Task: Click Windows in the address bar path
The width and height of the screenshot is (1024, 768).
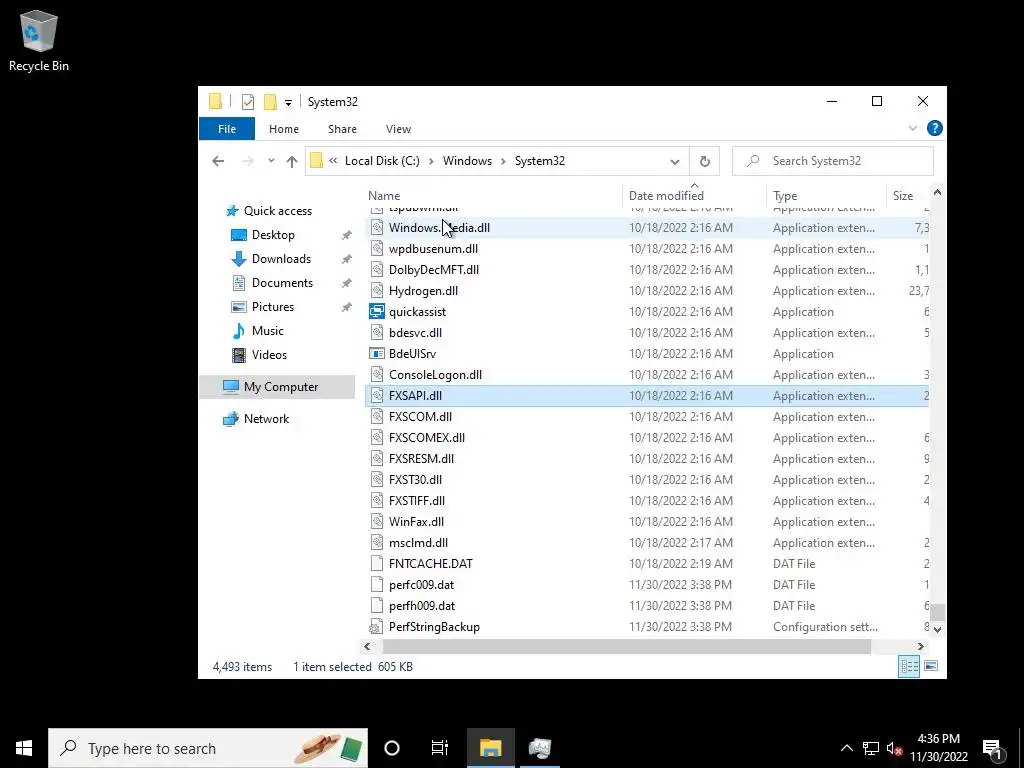Action: point(467,161)
